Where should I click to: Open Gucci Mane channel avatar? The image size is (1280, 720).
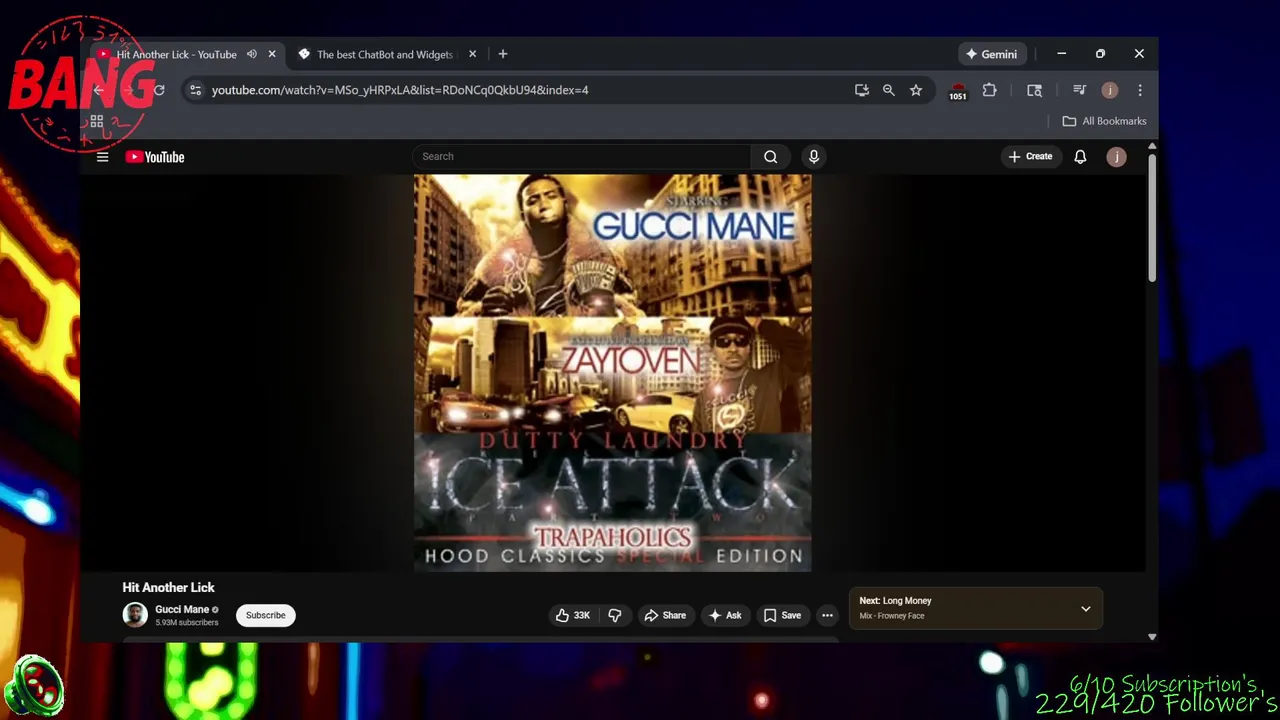[135, 615]
